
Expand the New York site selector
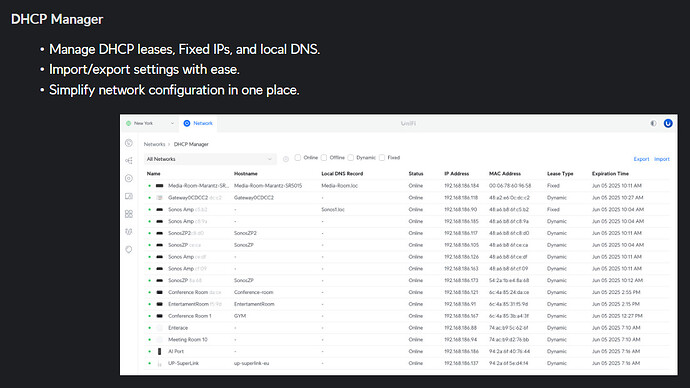point(150,124)
